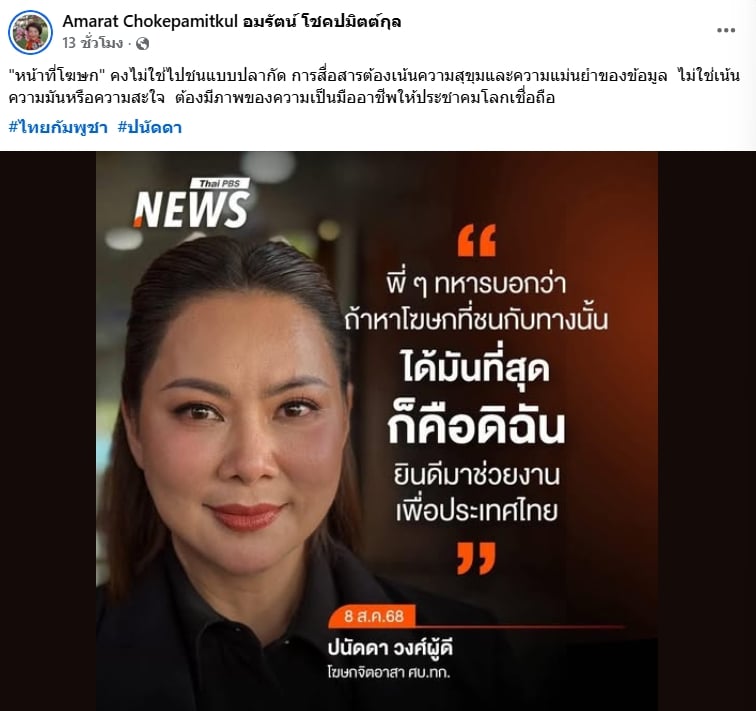Open Amarat Chokepamitkul profile name link
The image size is (756, 711).
(232, 22)
